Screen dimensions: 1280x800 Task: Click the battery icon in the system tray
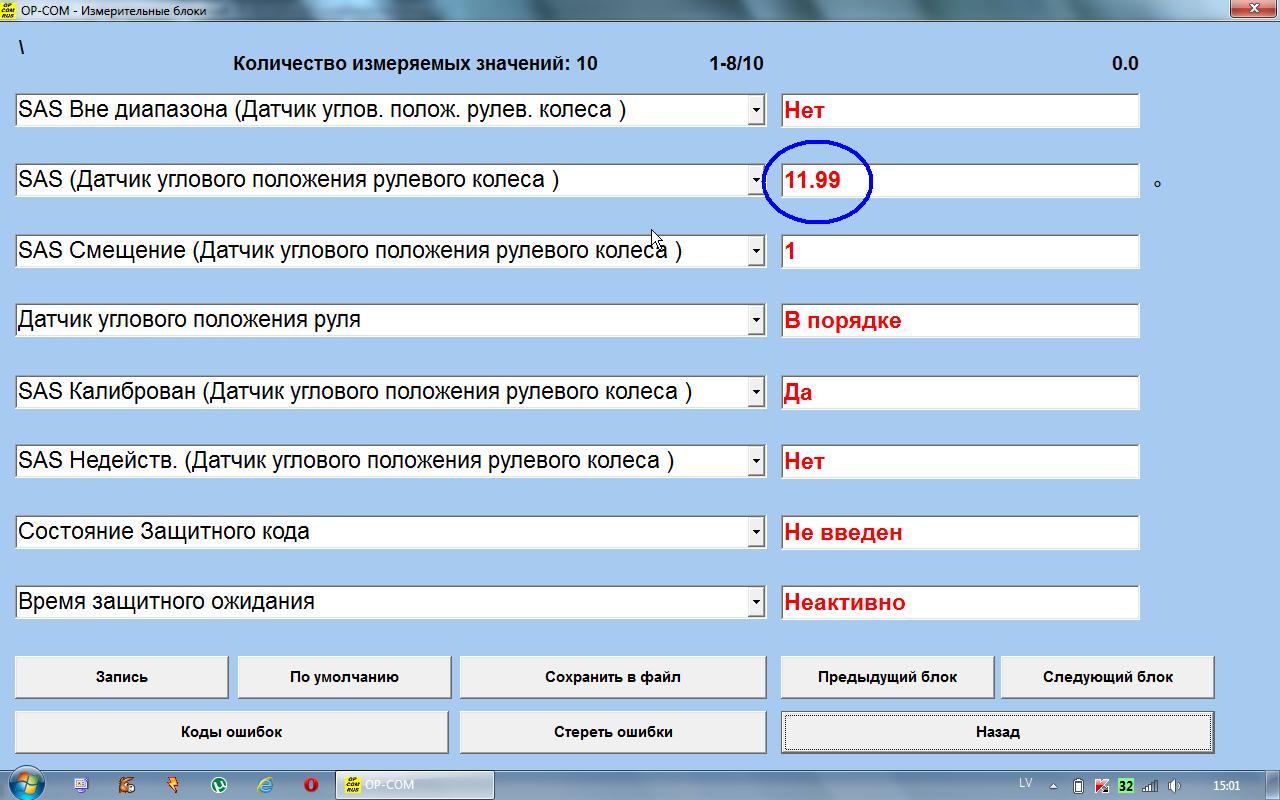(x=1078, y=786)
